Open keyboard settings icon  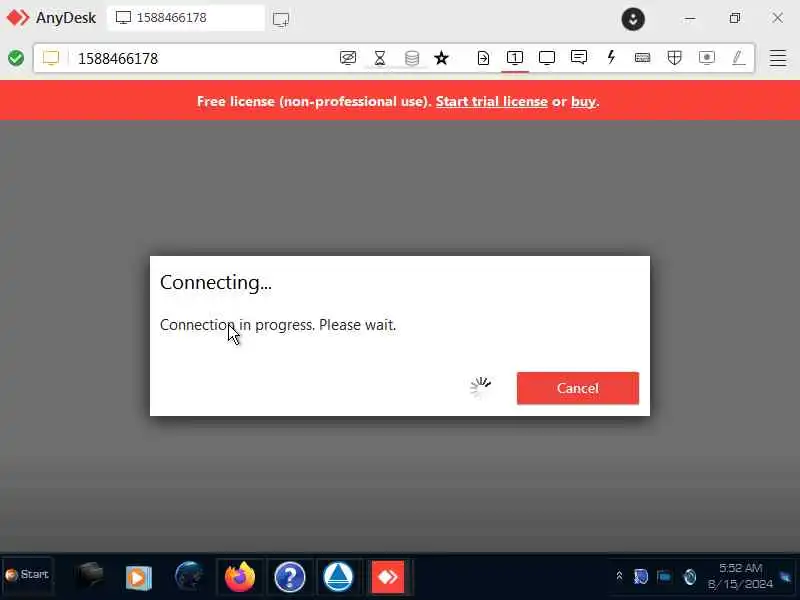pyautogui.click(x=642, y=58)
